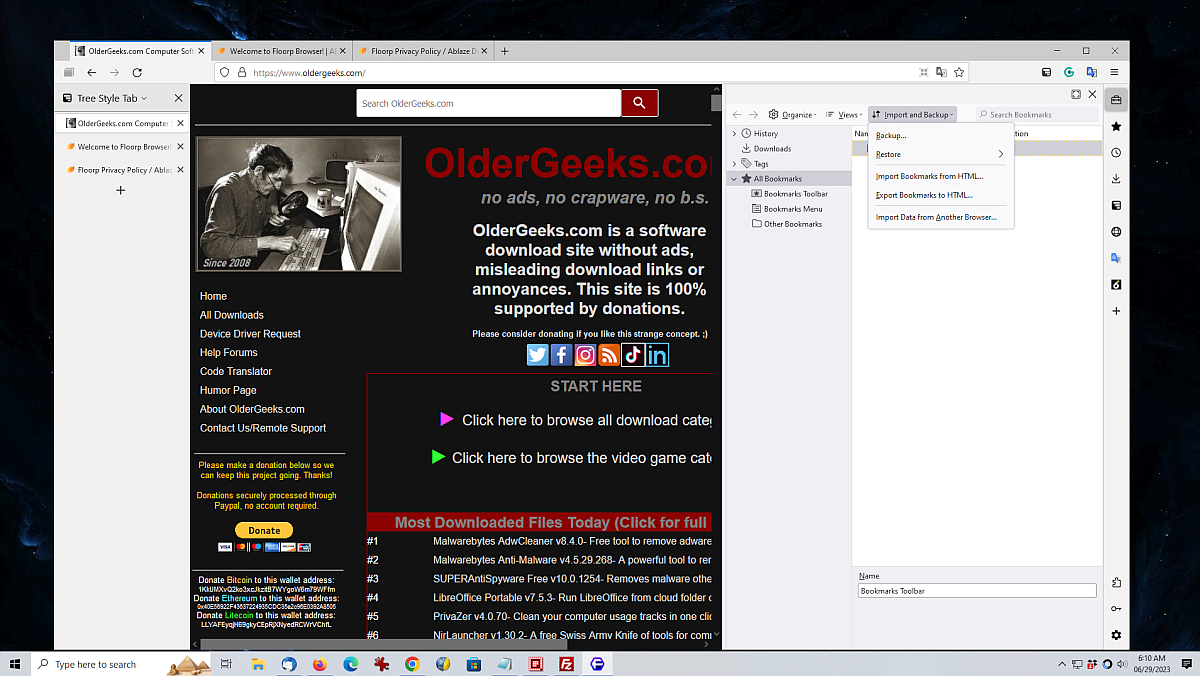Open the history clock panel in right sidebar
The height and width of the screenshot is (676, 1200).
[x=1116, y=153]
